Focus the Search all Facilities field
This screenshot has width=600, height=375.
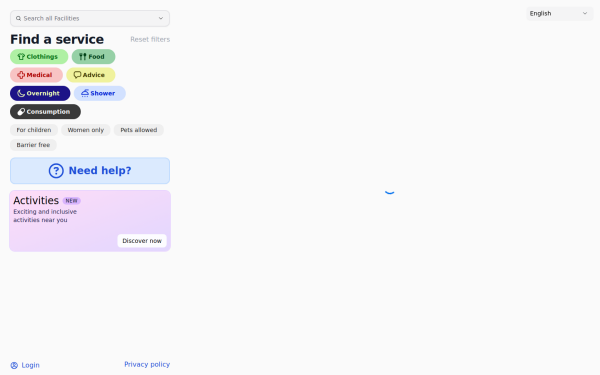(x=90, y=18)
